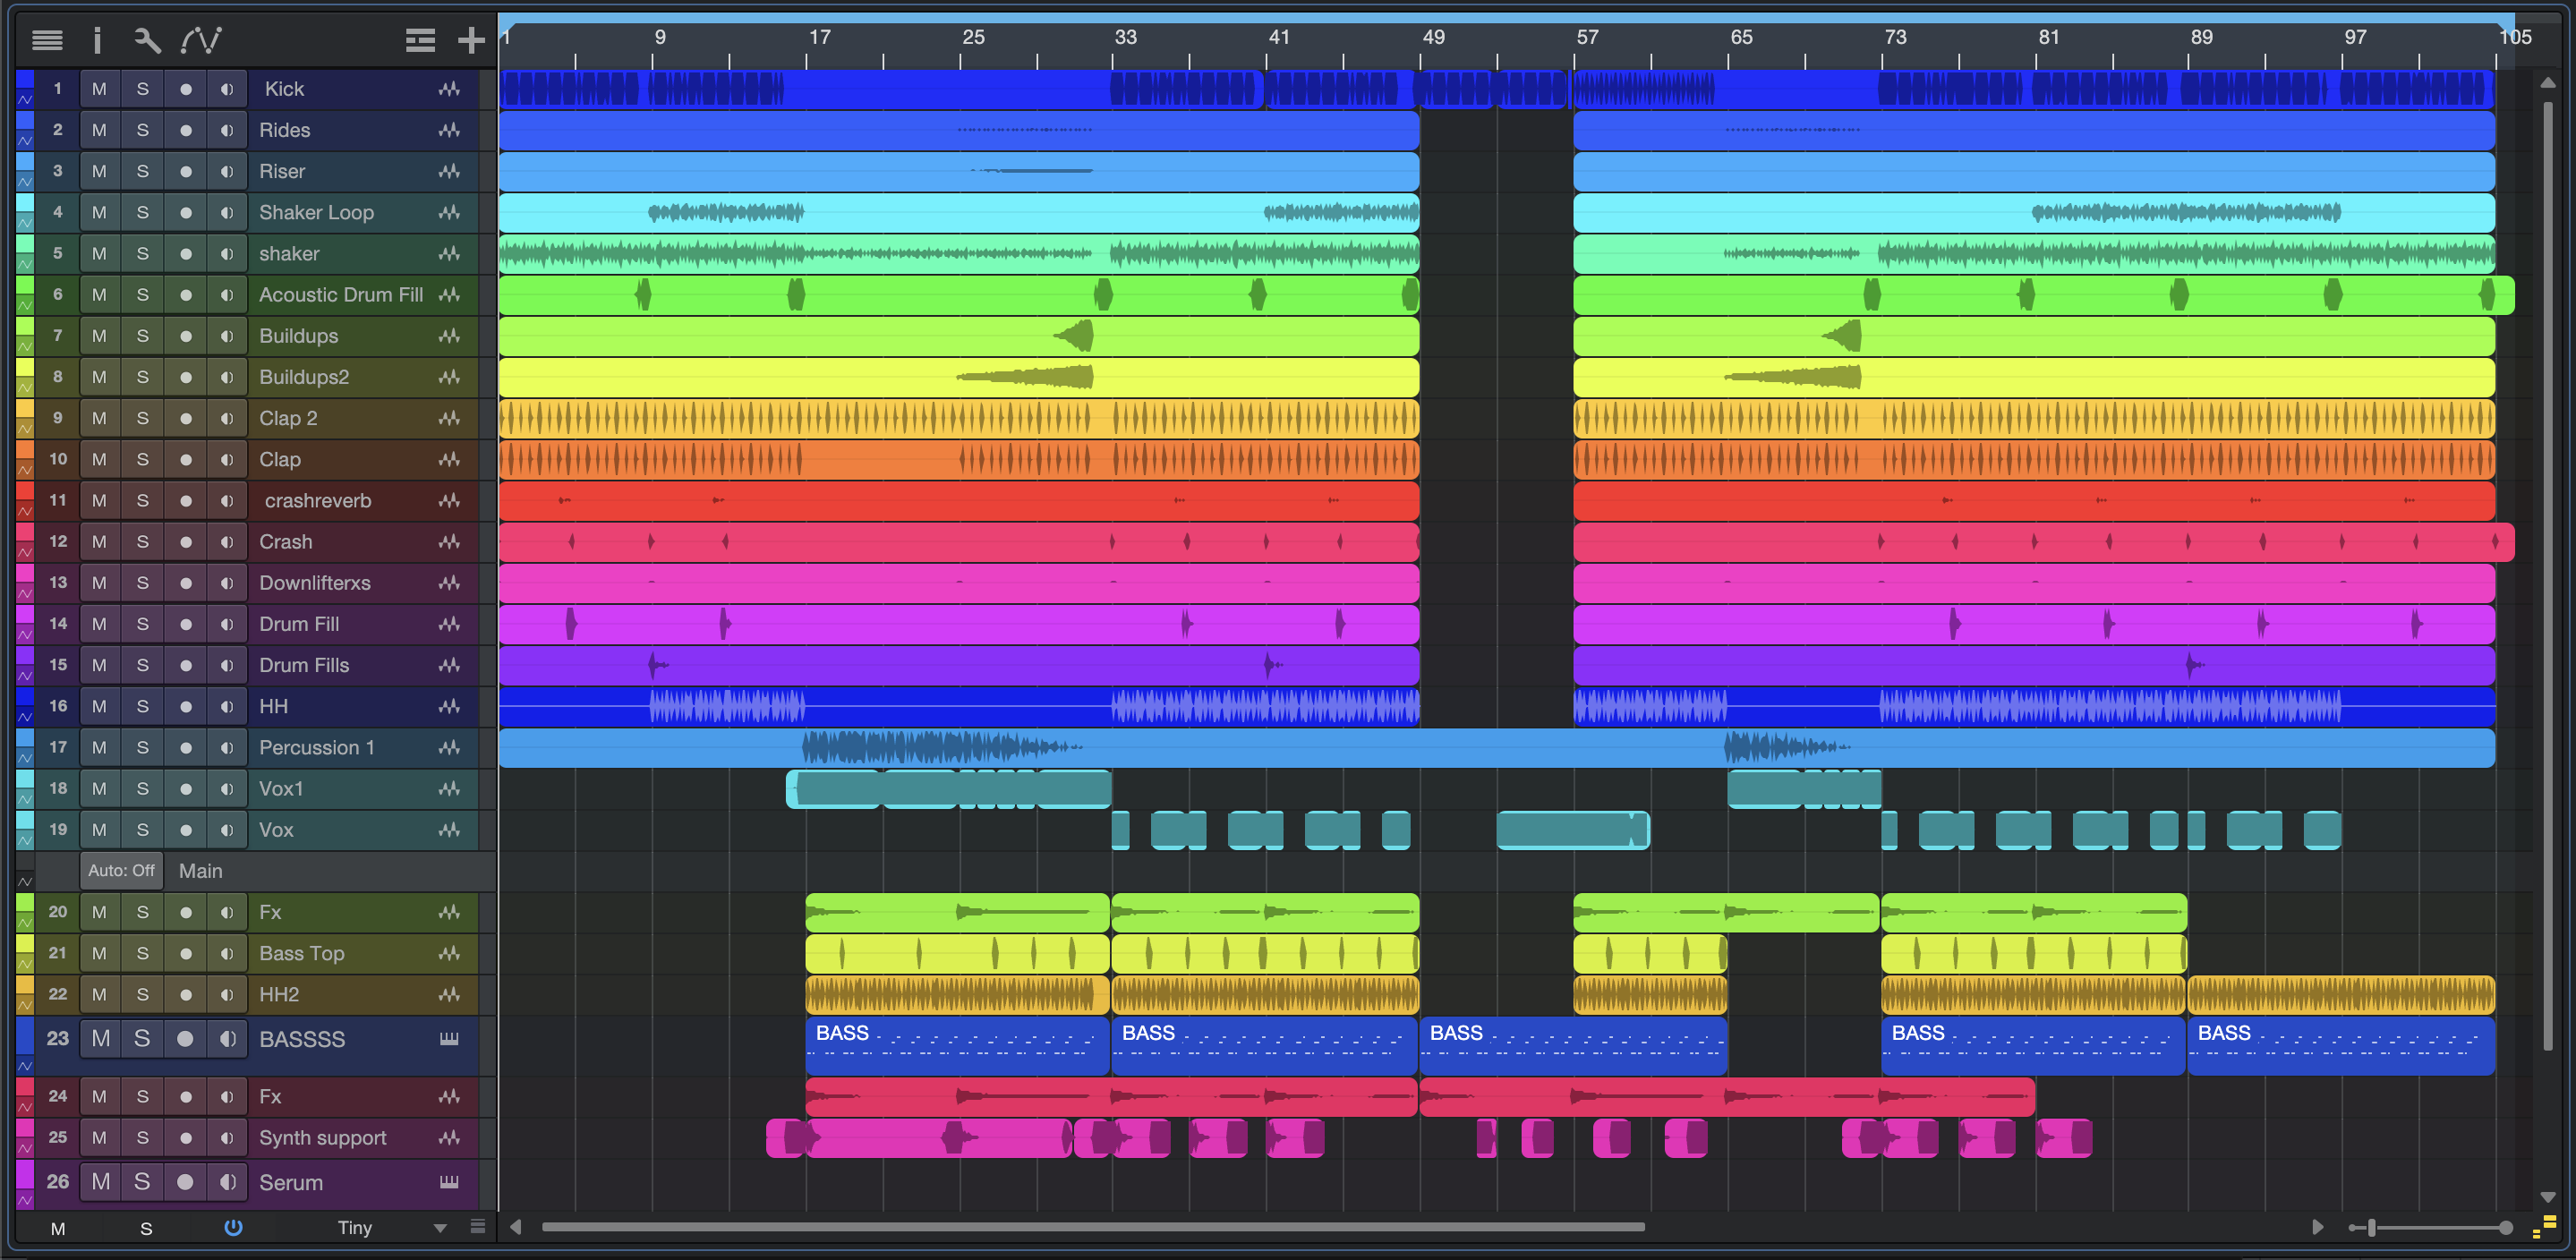Viewport: 2576px width, 1260px height.
Task: Mute the Kick track
Action: [99, 89]
